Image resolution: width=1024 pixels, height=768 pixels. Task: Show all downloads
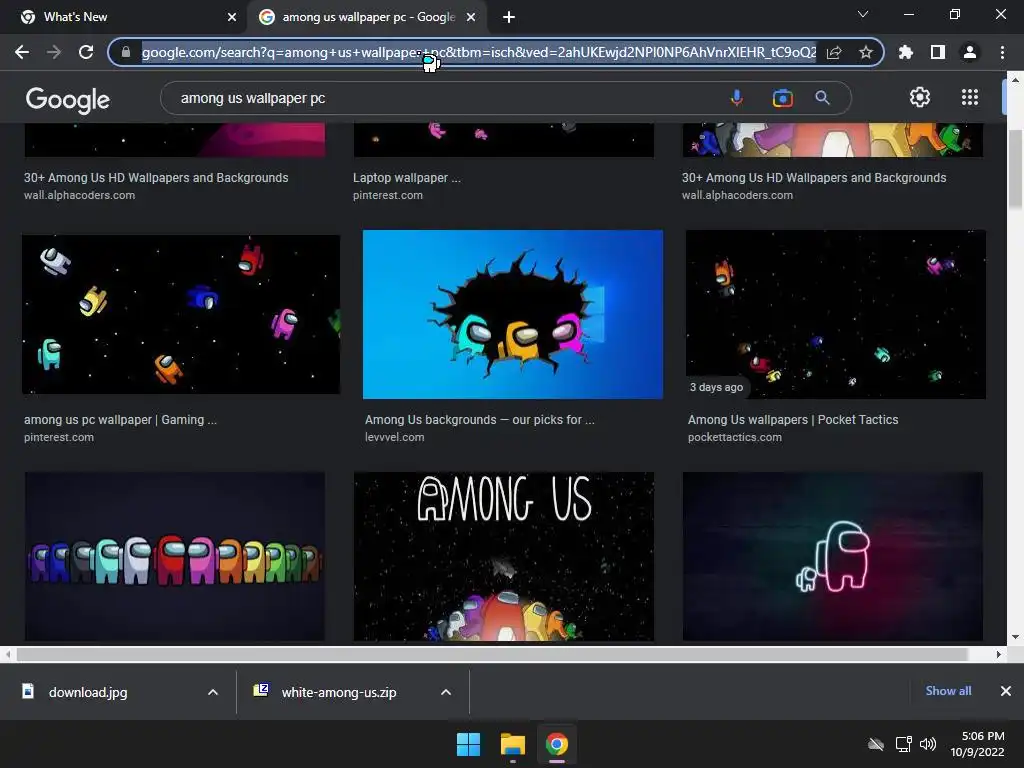click(948, 691)
